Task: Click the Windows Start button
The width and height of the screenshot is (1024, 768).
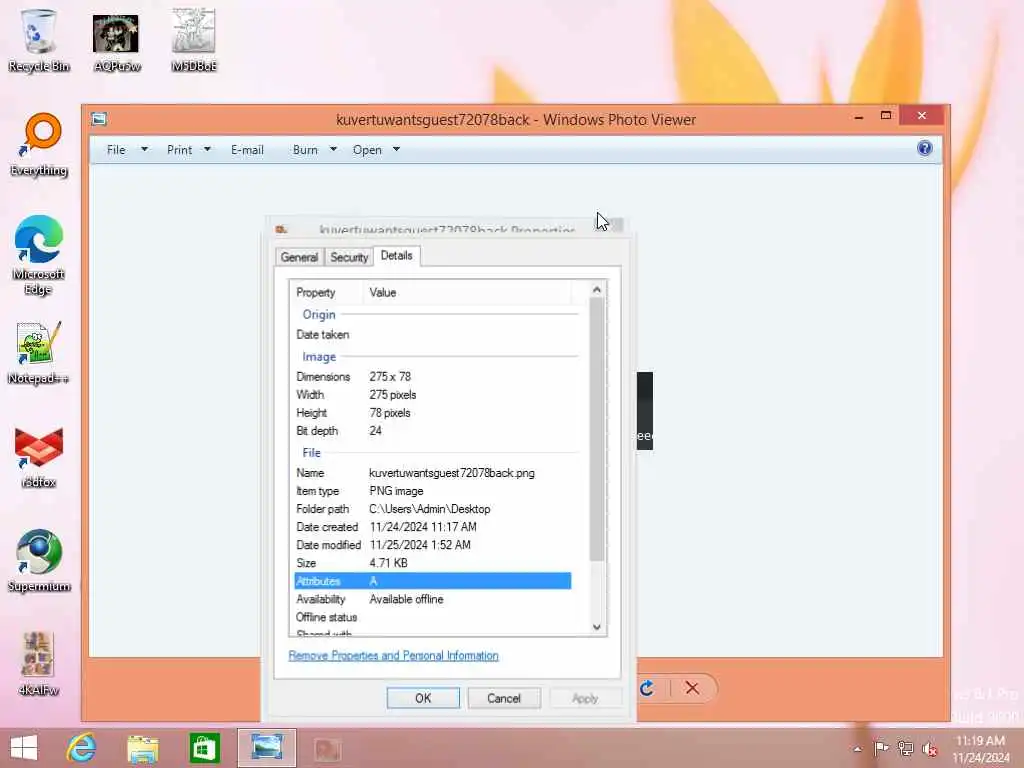Action: [24, 748]
